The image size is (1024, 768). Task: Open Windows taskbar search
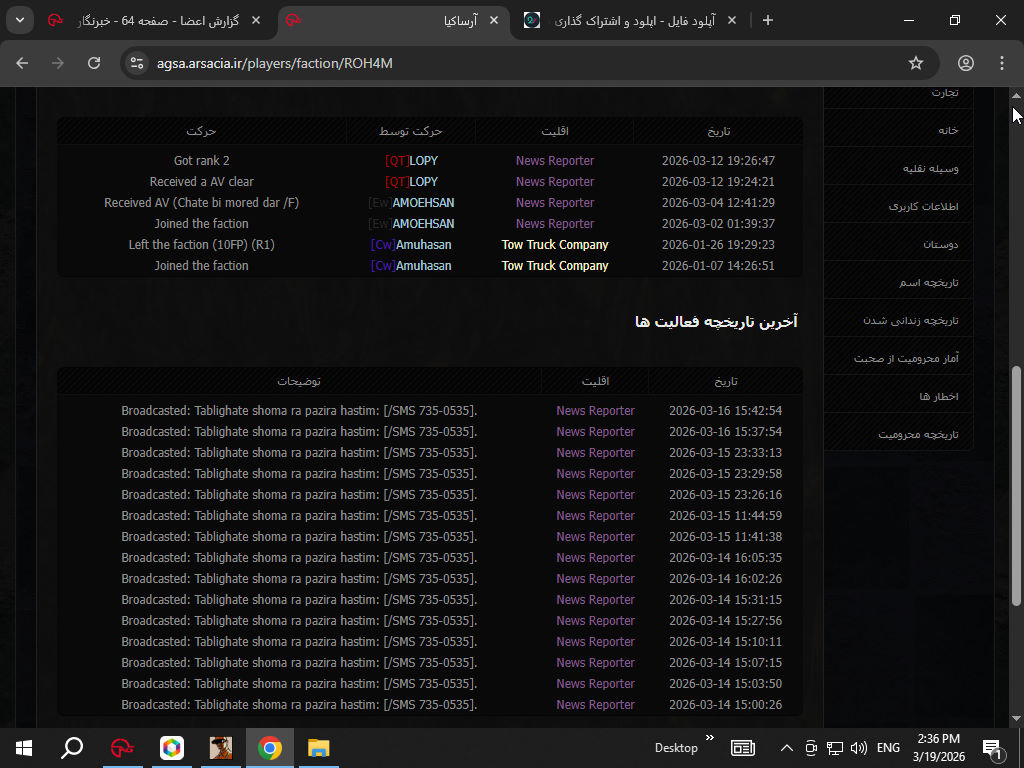click(72, 748)
